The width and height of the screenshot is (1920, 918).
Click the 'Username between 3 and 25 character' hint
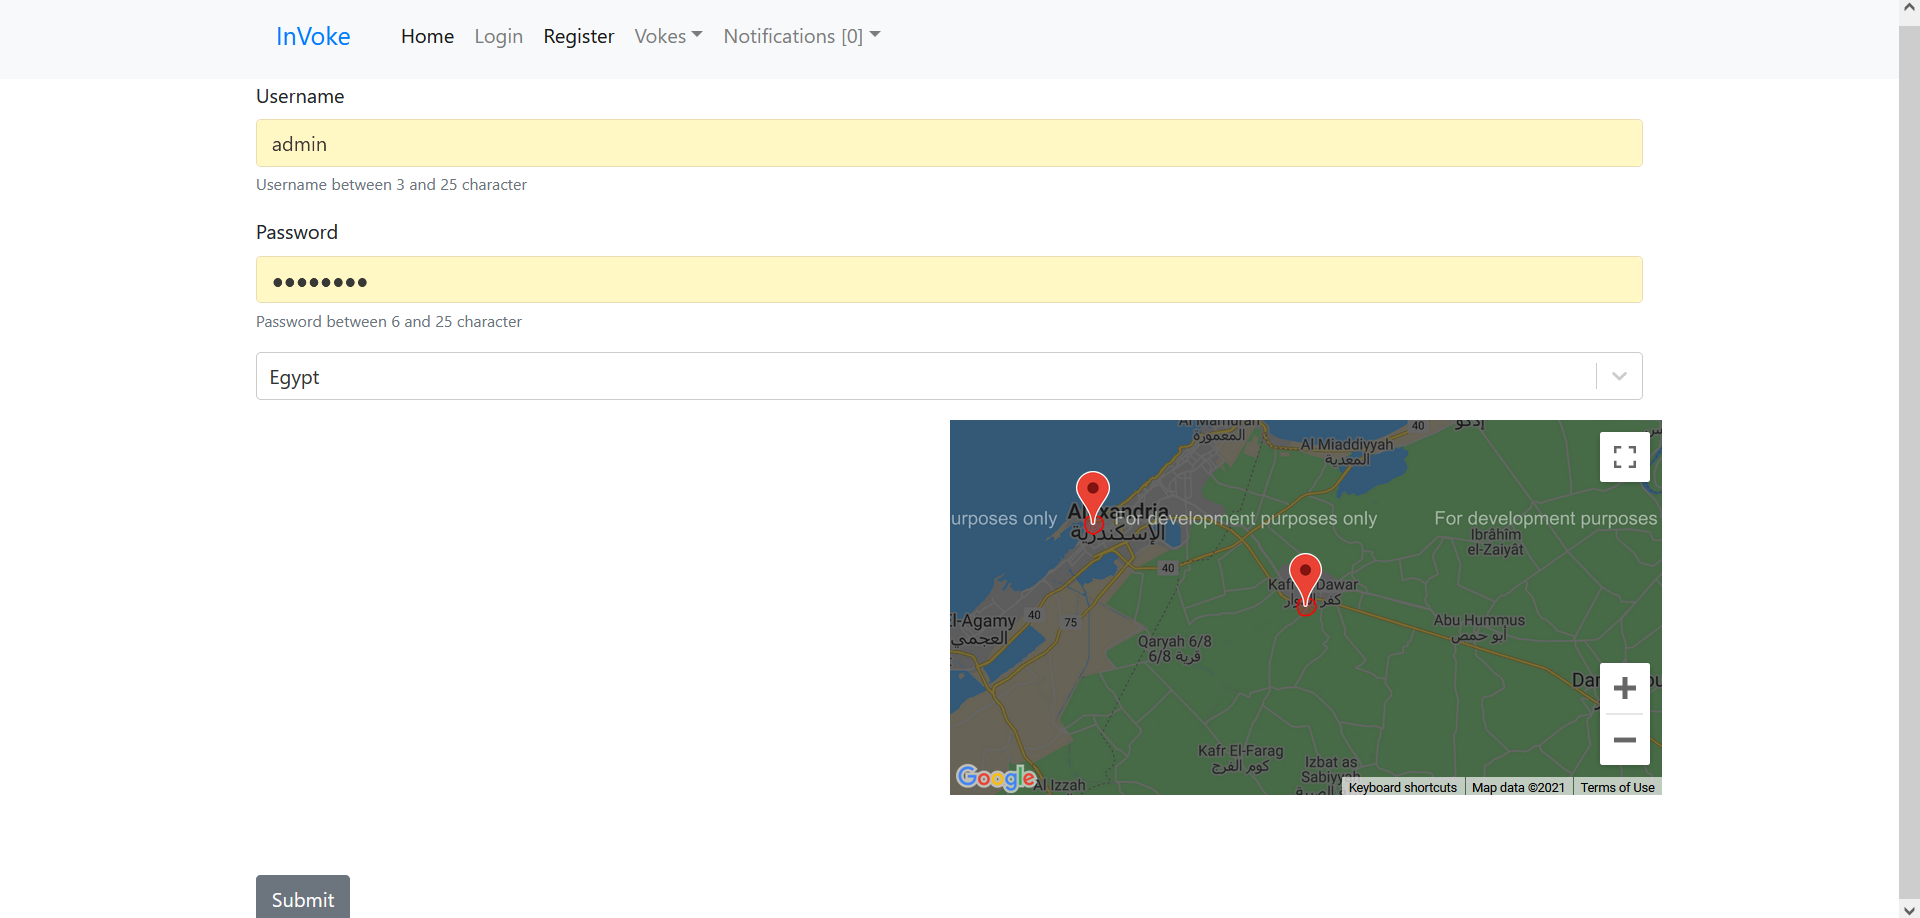[391, 185]
